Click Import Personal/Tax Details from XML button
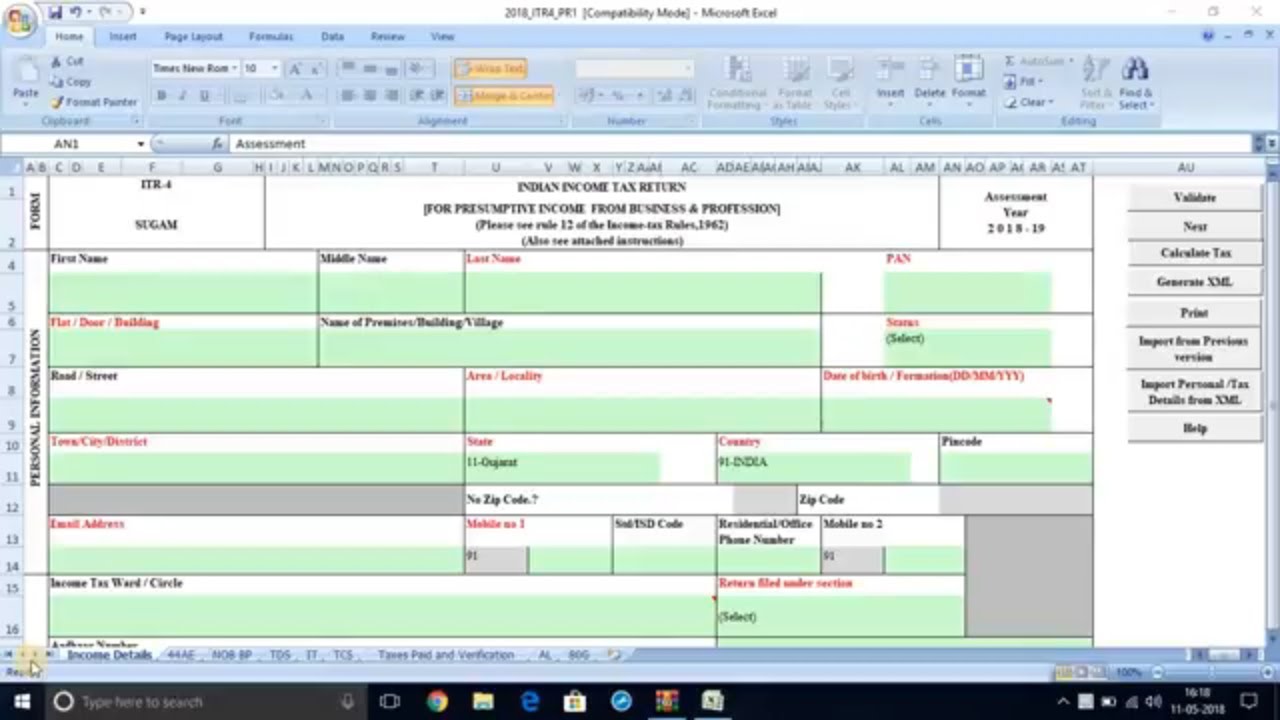The image size is (1280, 720). 1195,392
